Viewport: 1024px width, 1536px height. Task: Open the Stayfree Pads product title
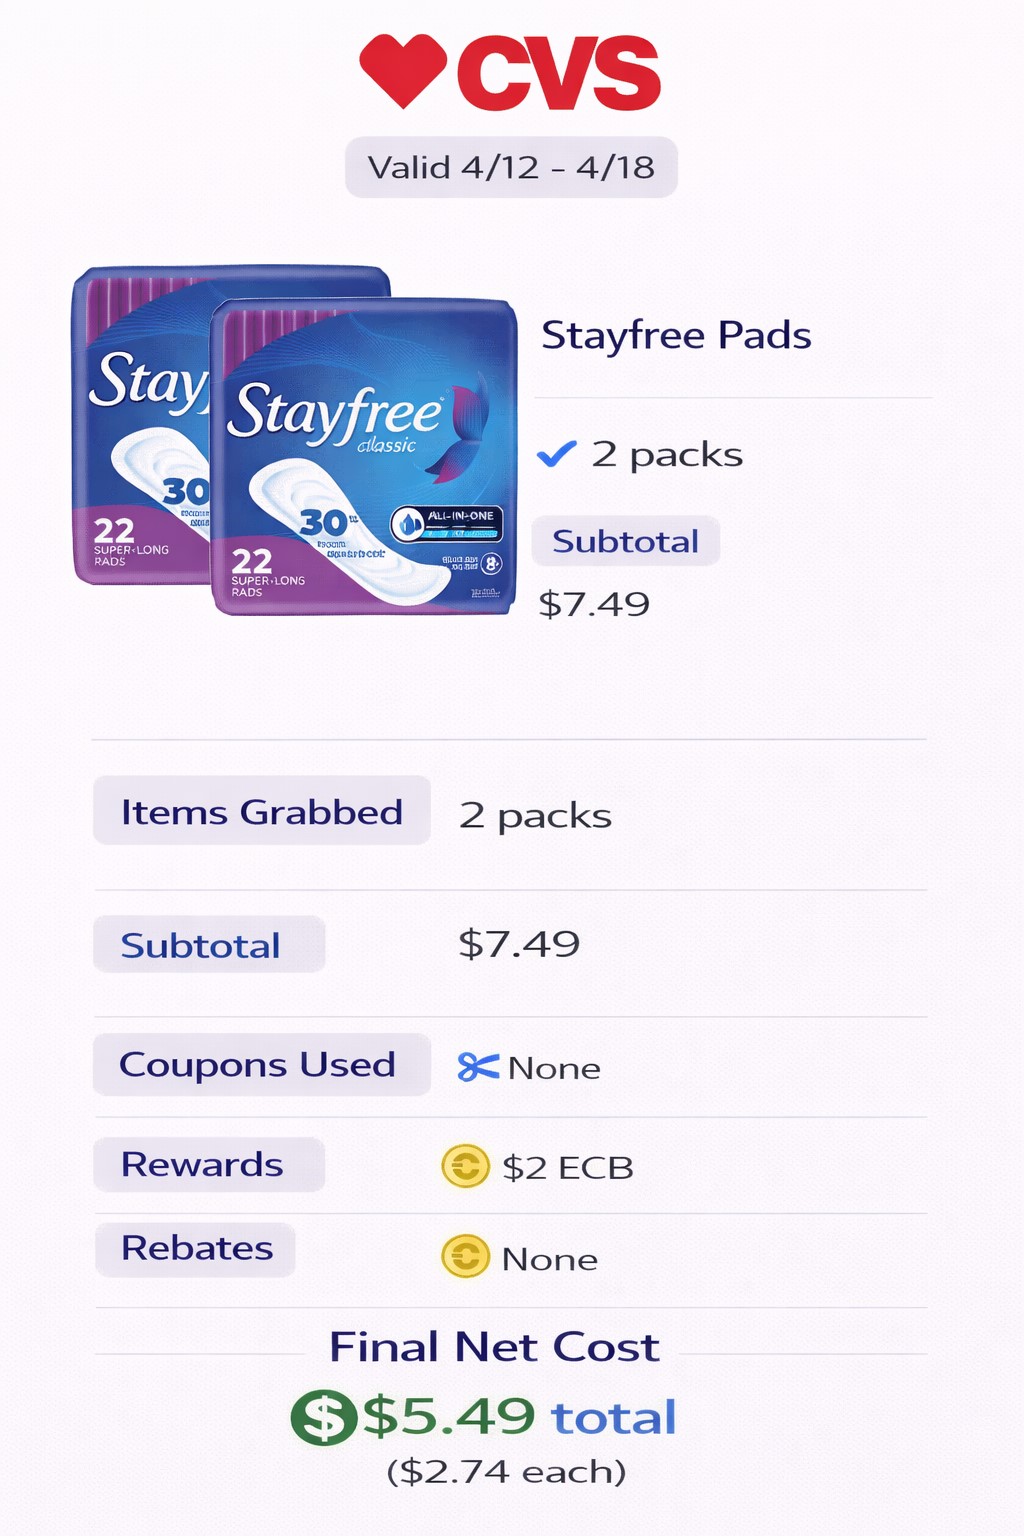tap(676, 335)
